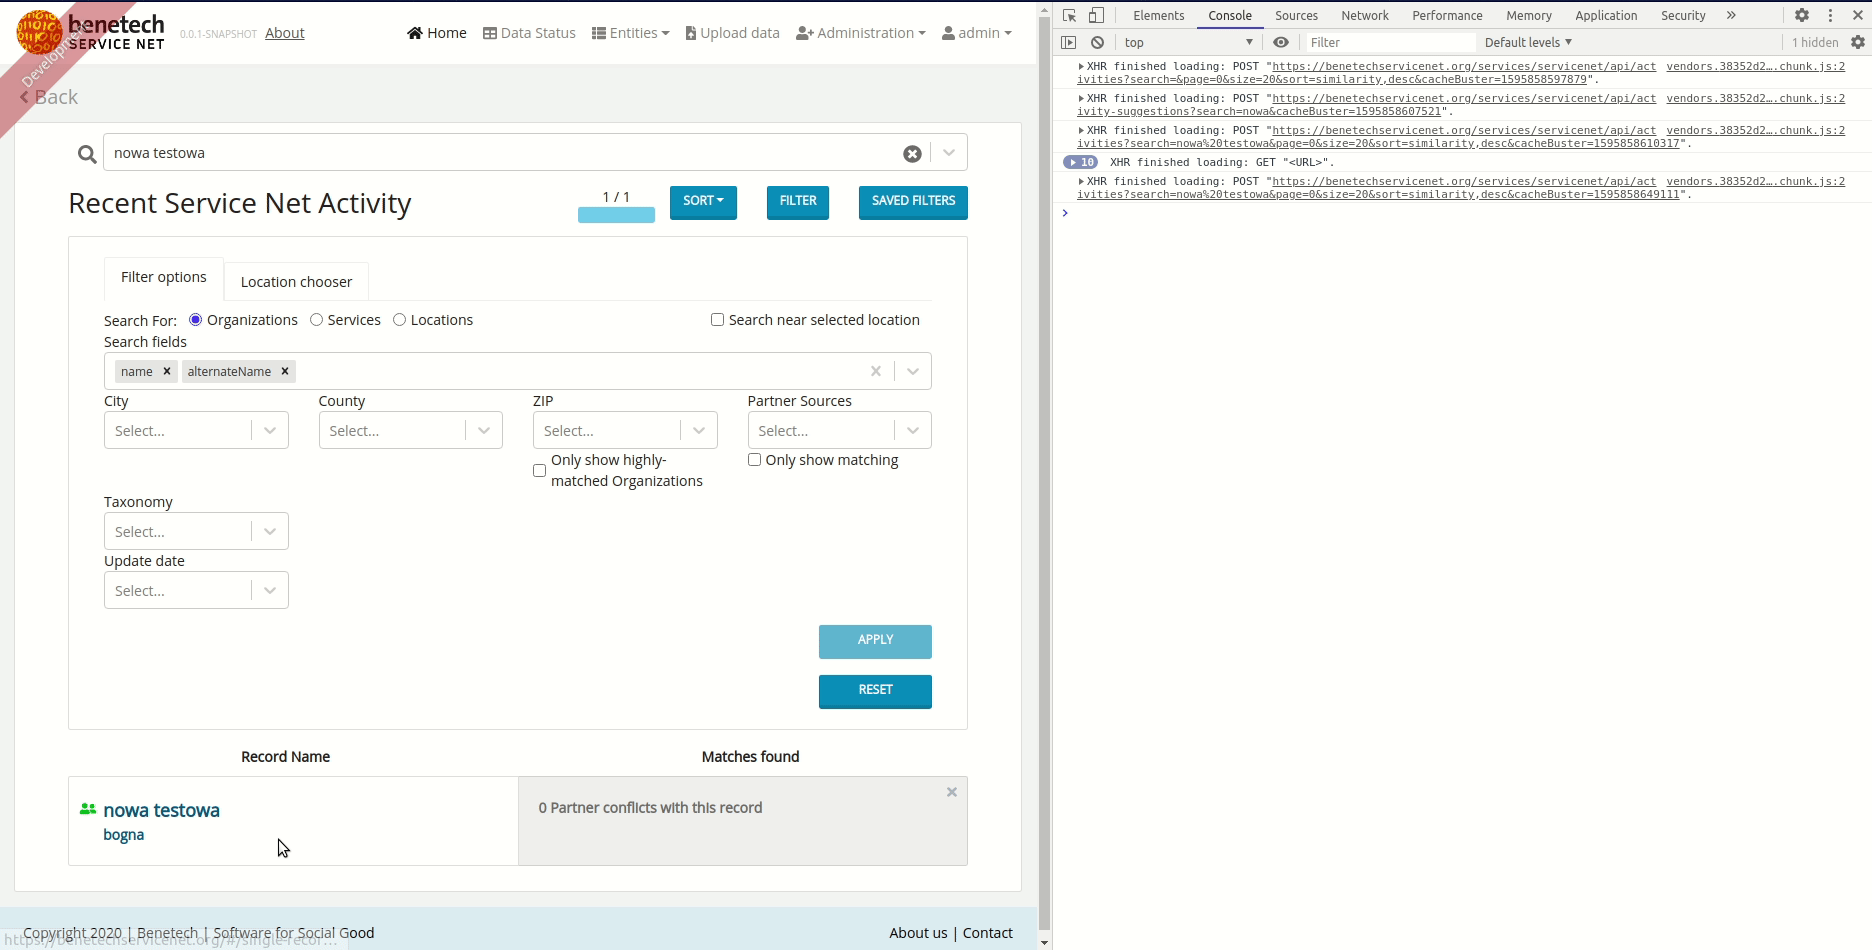Open the Home menu item
The image size is (1872, 950).
[437, 33]
